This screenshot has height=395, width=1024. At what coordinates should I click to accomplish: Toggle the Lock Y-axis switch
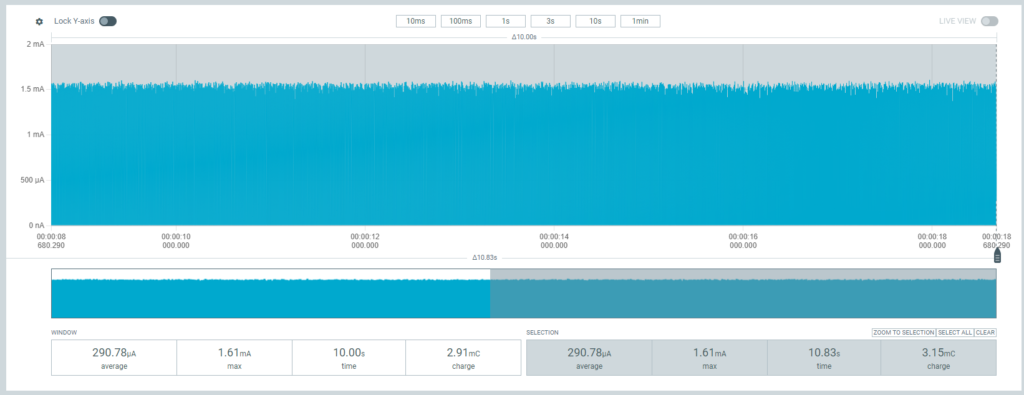108,21
